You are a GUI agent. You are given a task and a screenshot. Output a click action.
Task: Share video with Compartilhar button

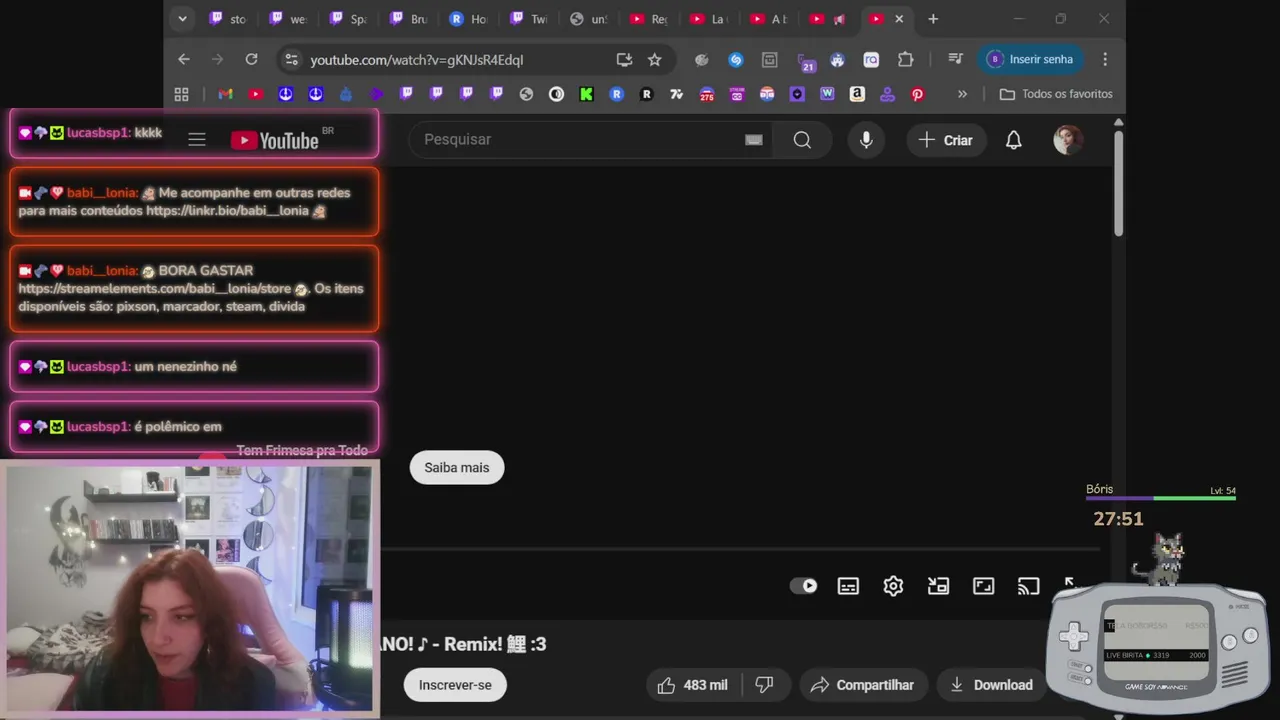click(x=863, y=685)
